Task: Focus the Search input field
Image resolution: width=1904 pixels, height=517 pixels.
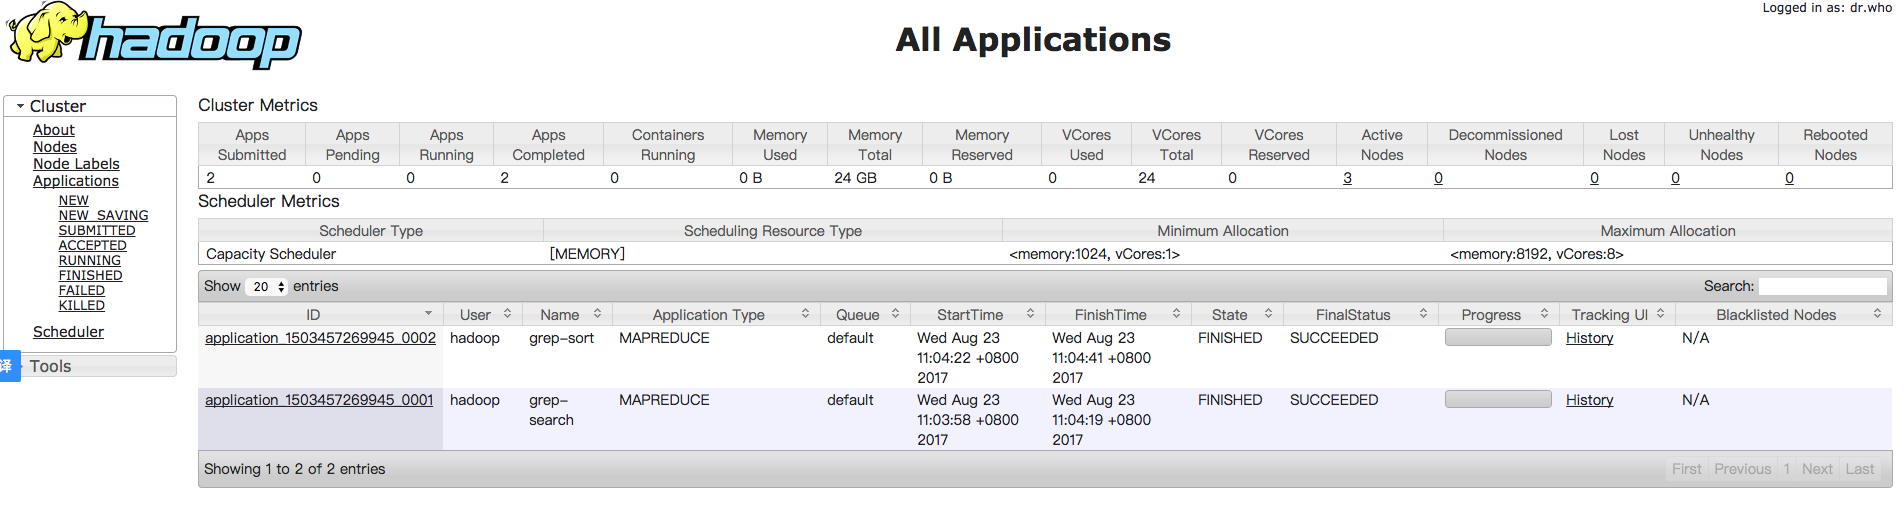Action: click(1822, 287)
